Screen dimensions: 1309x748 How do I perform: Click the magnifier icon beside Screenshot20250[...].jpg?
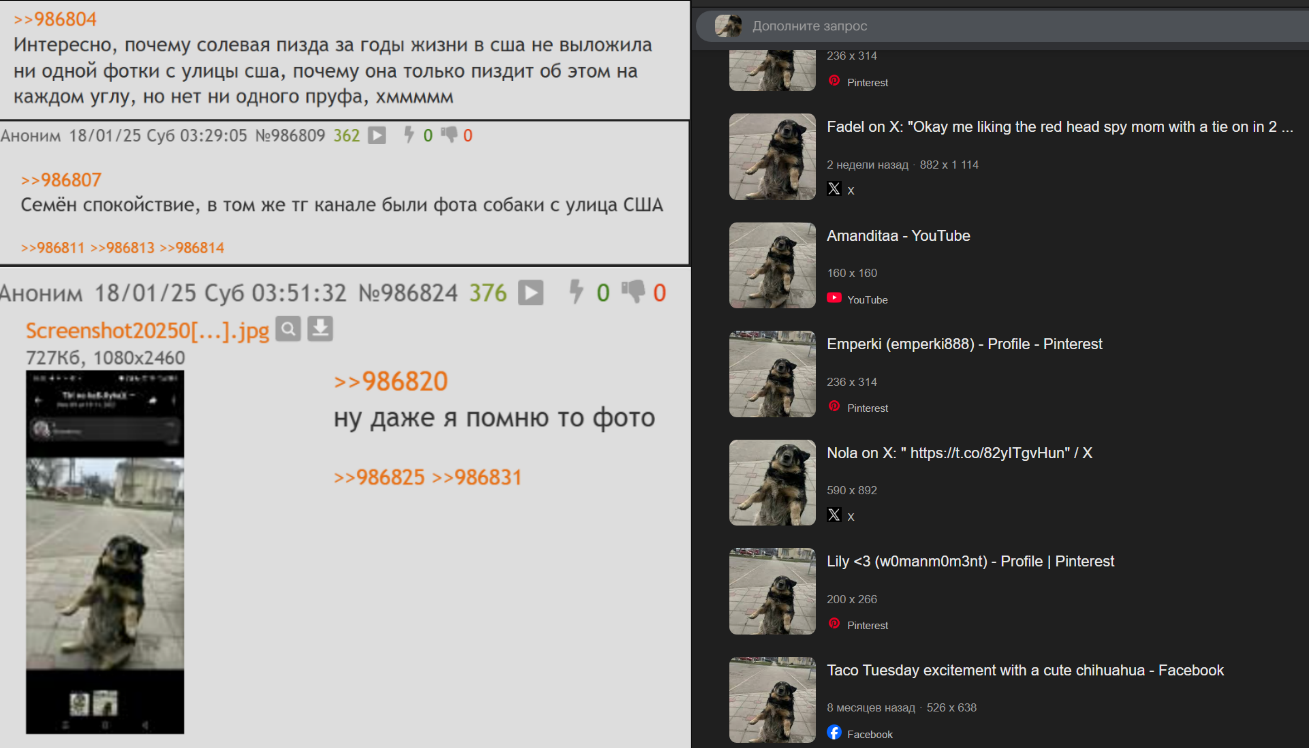coord(288,329)
